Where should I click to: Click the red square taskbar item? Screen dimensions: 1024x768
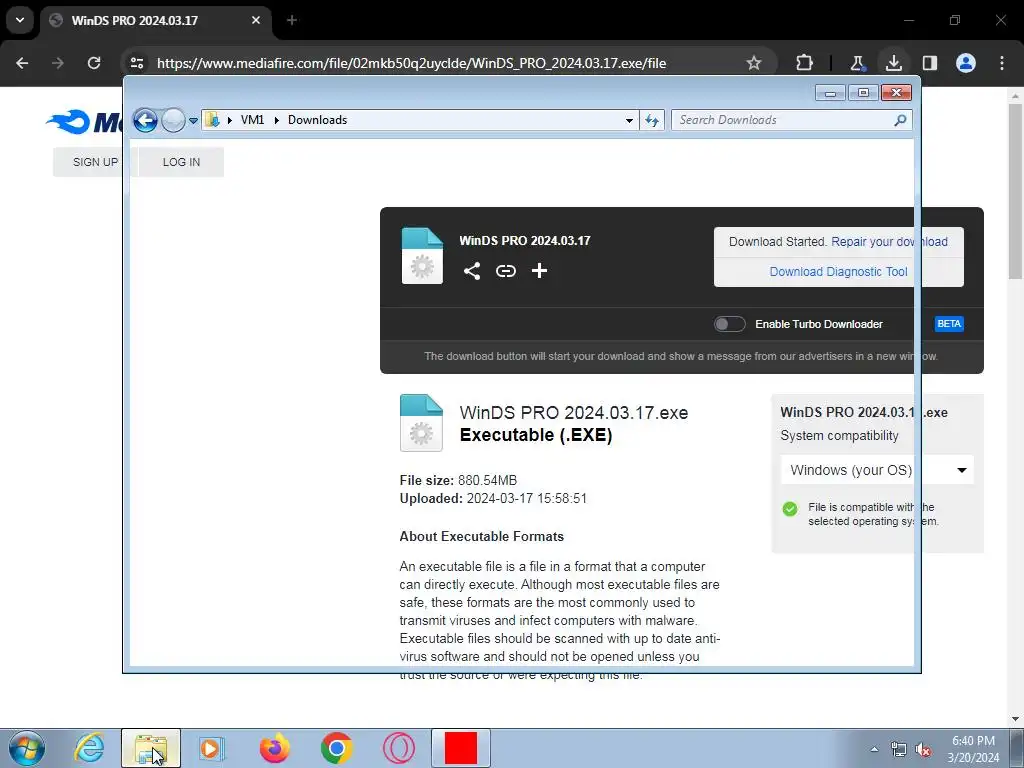tap(460, 748)
